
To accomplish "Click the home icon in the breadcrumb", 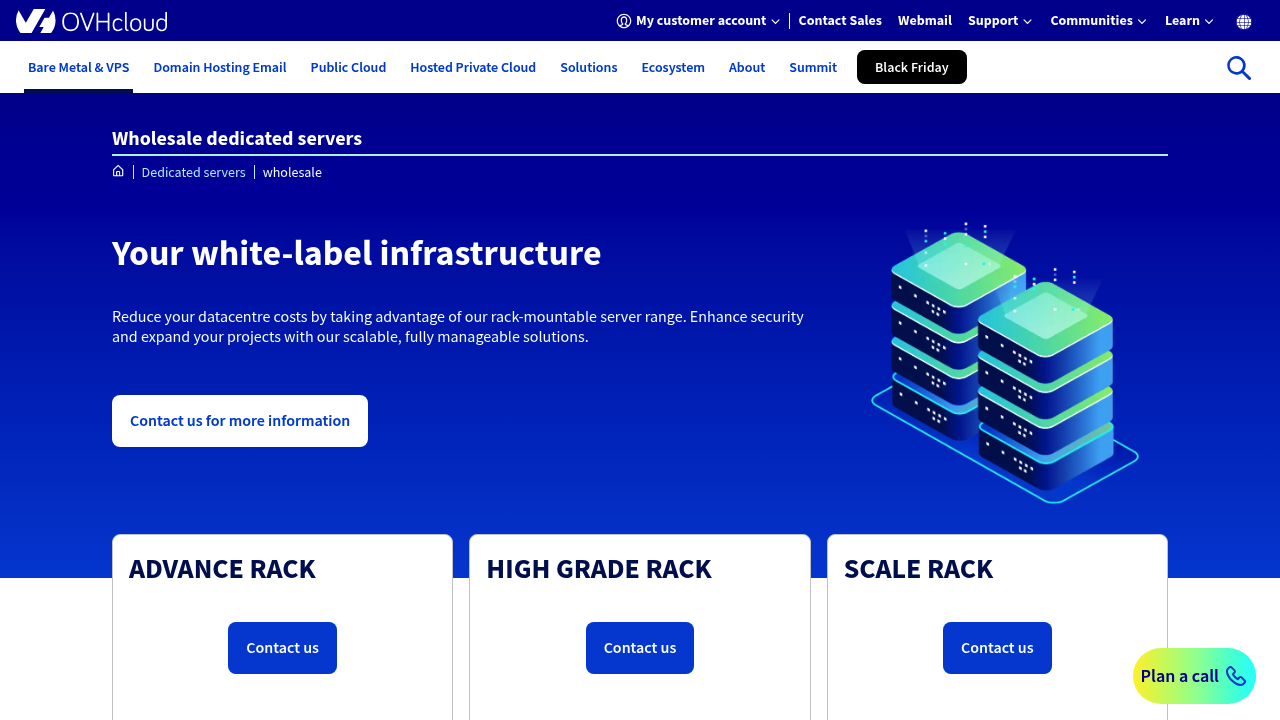I will click(x=118, y=171).
